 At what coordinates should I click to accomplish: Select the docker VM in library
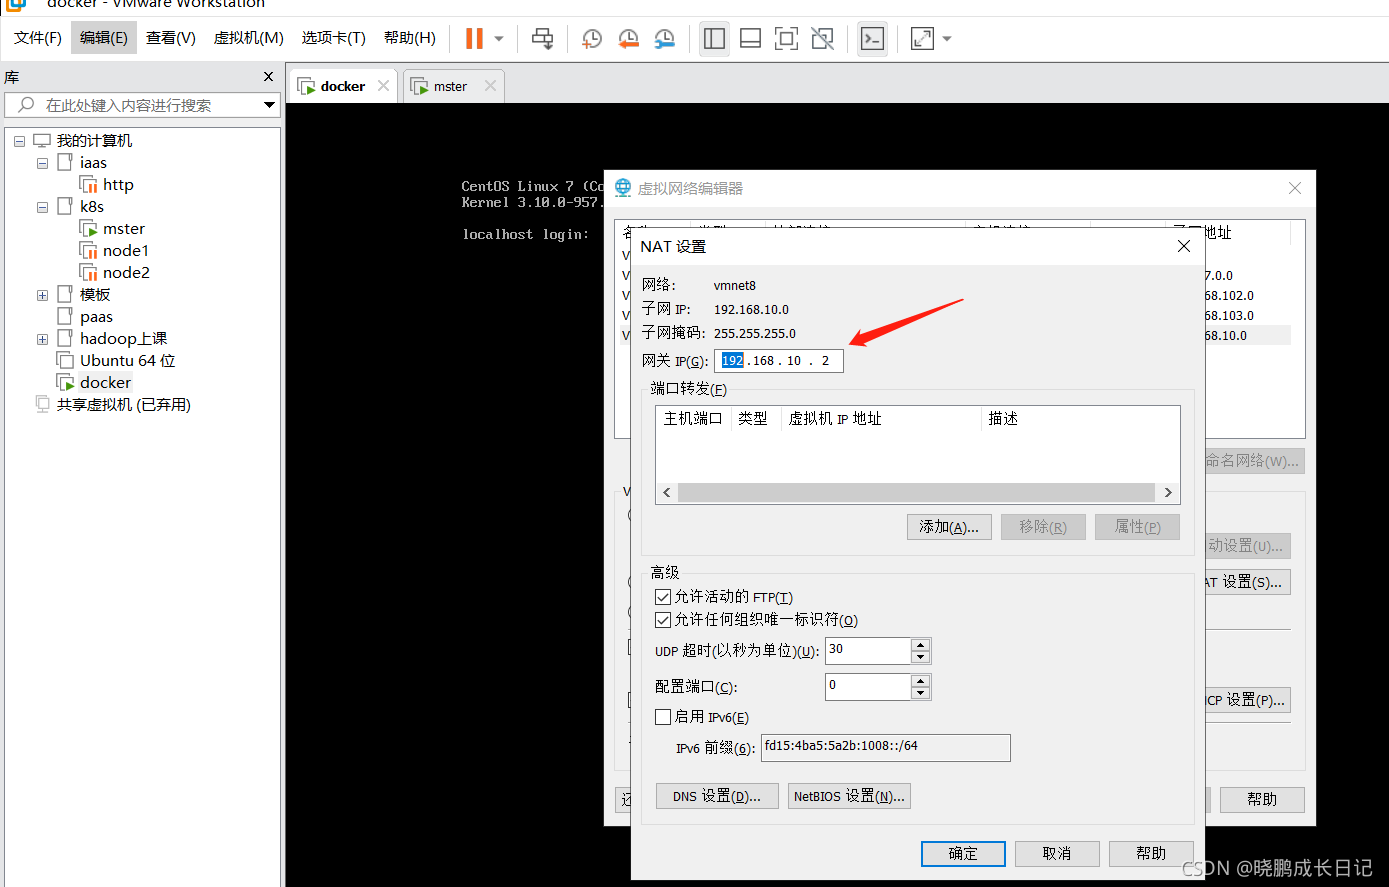[x=105, y=383]
